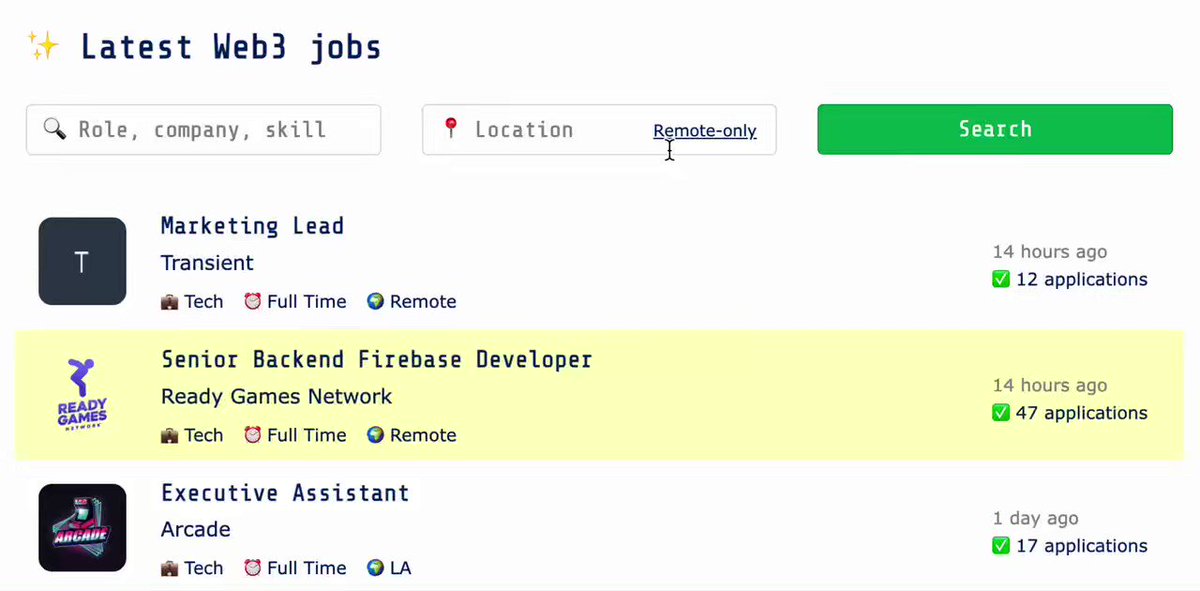
Task: Click green checkmark beside 12 applications
Action: pos(1001,279)
